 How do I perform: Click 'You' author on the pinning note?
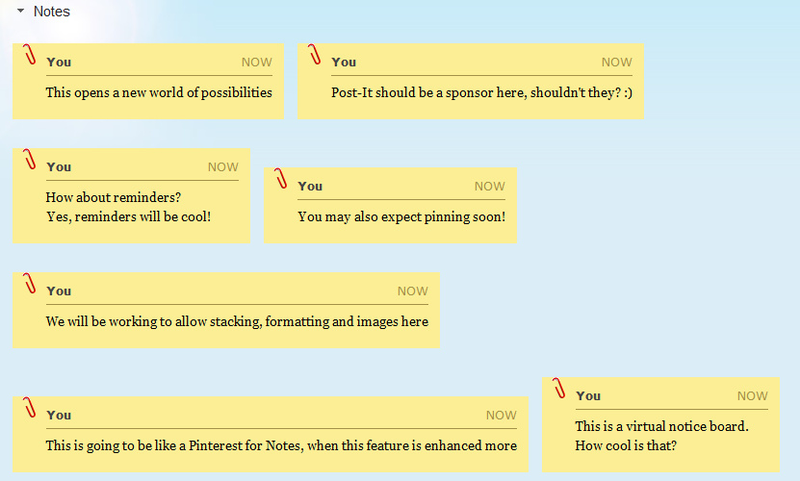(310, 186)
